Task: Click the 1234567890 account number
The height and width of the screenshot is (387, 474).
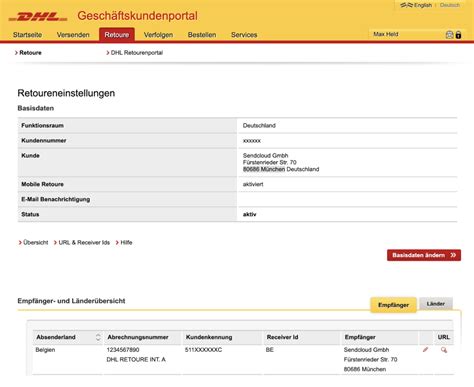Action: pos(123,350)
